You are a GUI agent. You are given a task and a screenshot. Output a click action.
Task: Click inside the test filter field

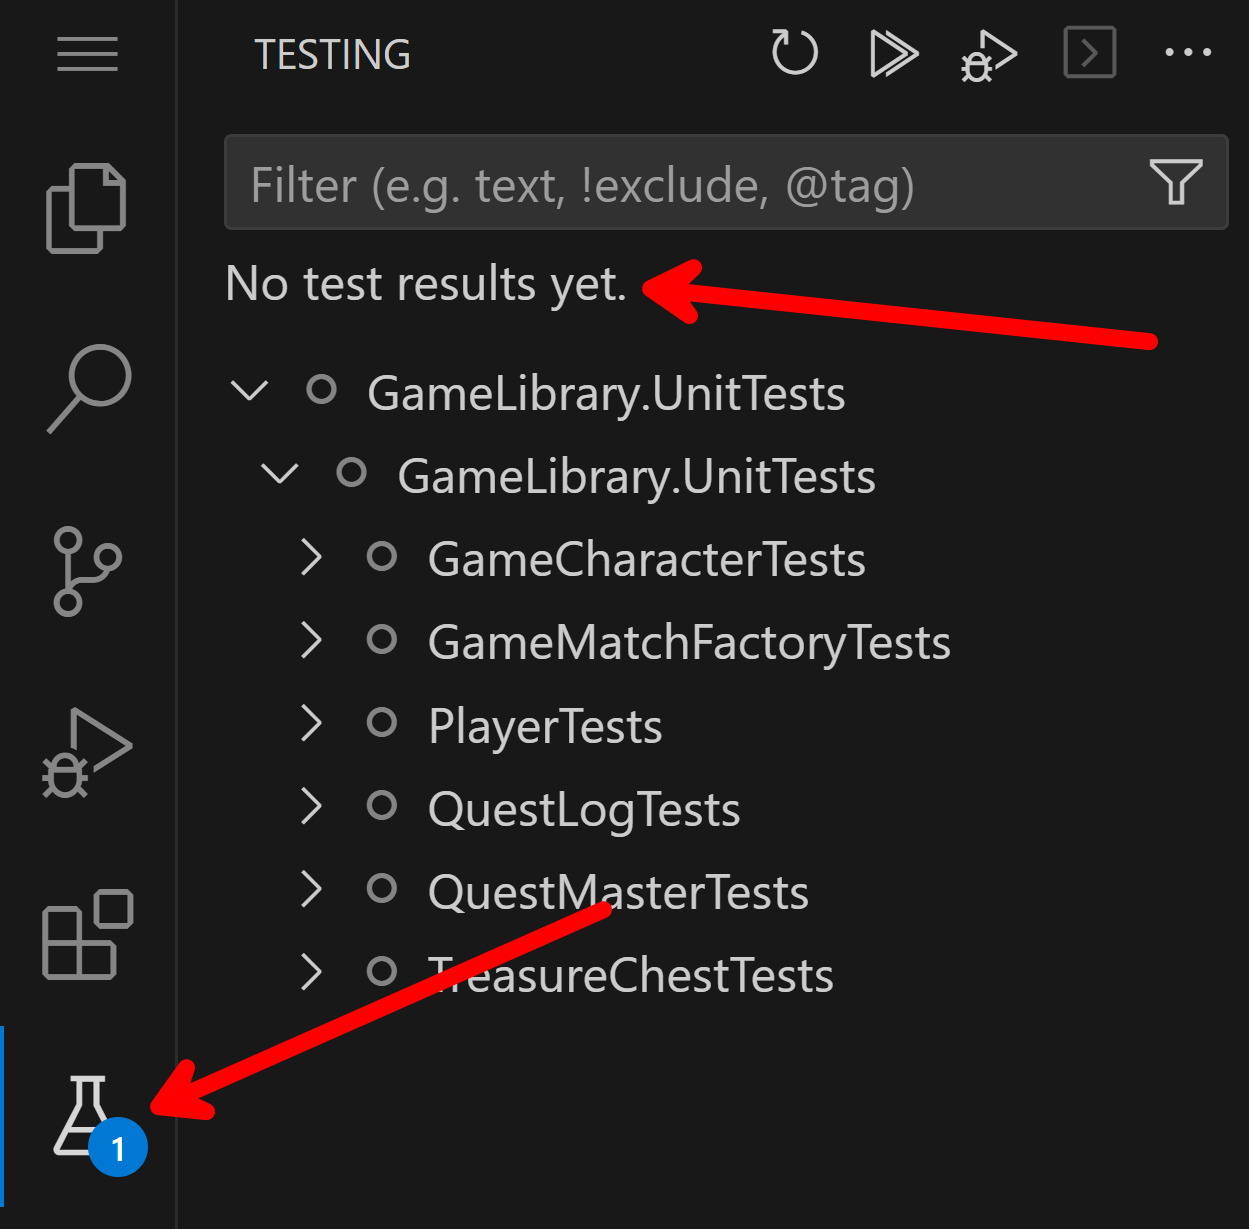pyautogui.click(x=600, y=183)
